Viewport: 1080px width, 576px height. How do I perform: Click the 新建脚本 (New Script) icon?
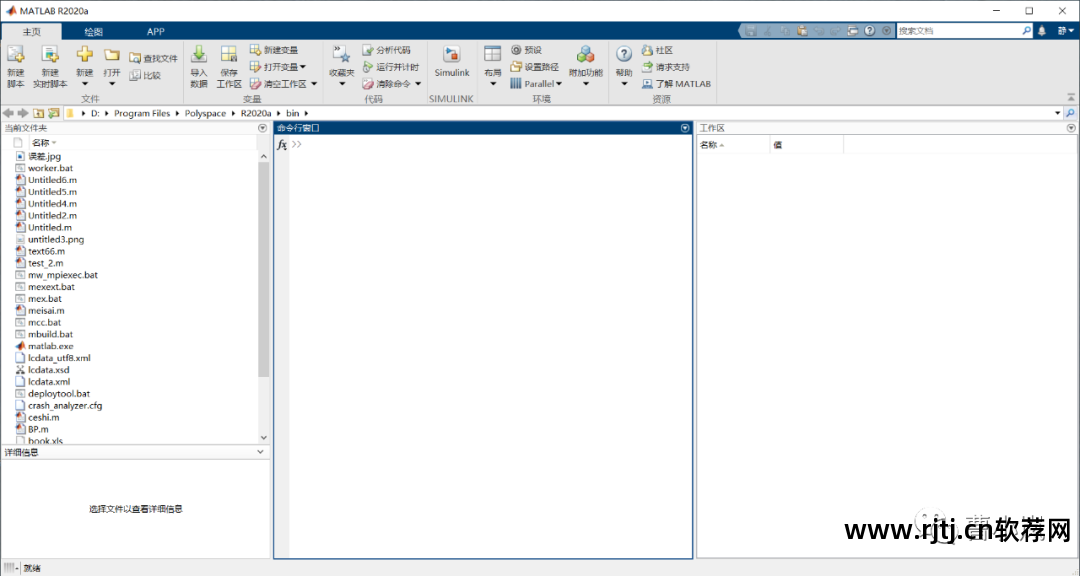point(15,55)
